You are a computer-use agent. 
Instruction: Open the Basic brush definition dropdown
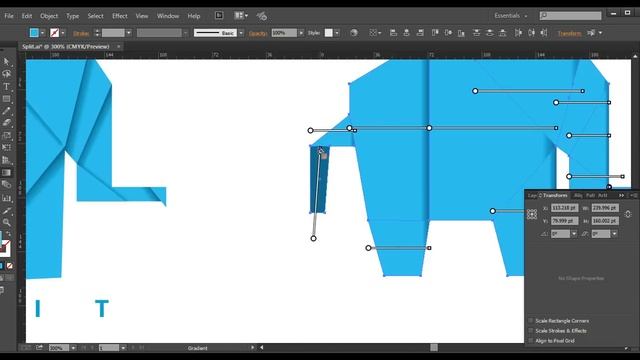(241, 33)
